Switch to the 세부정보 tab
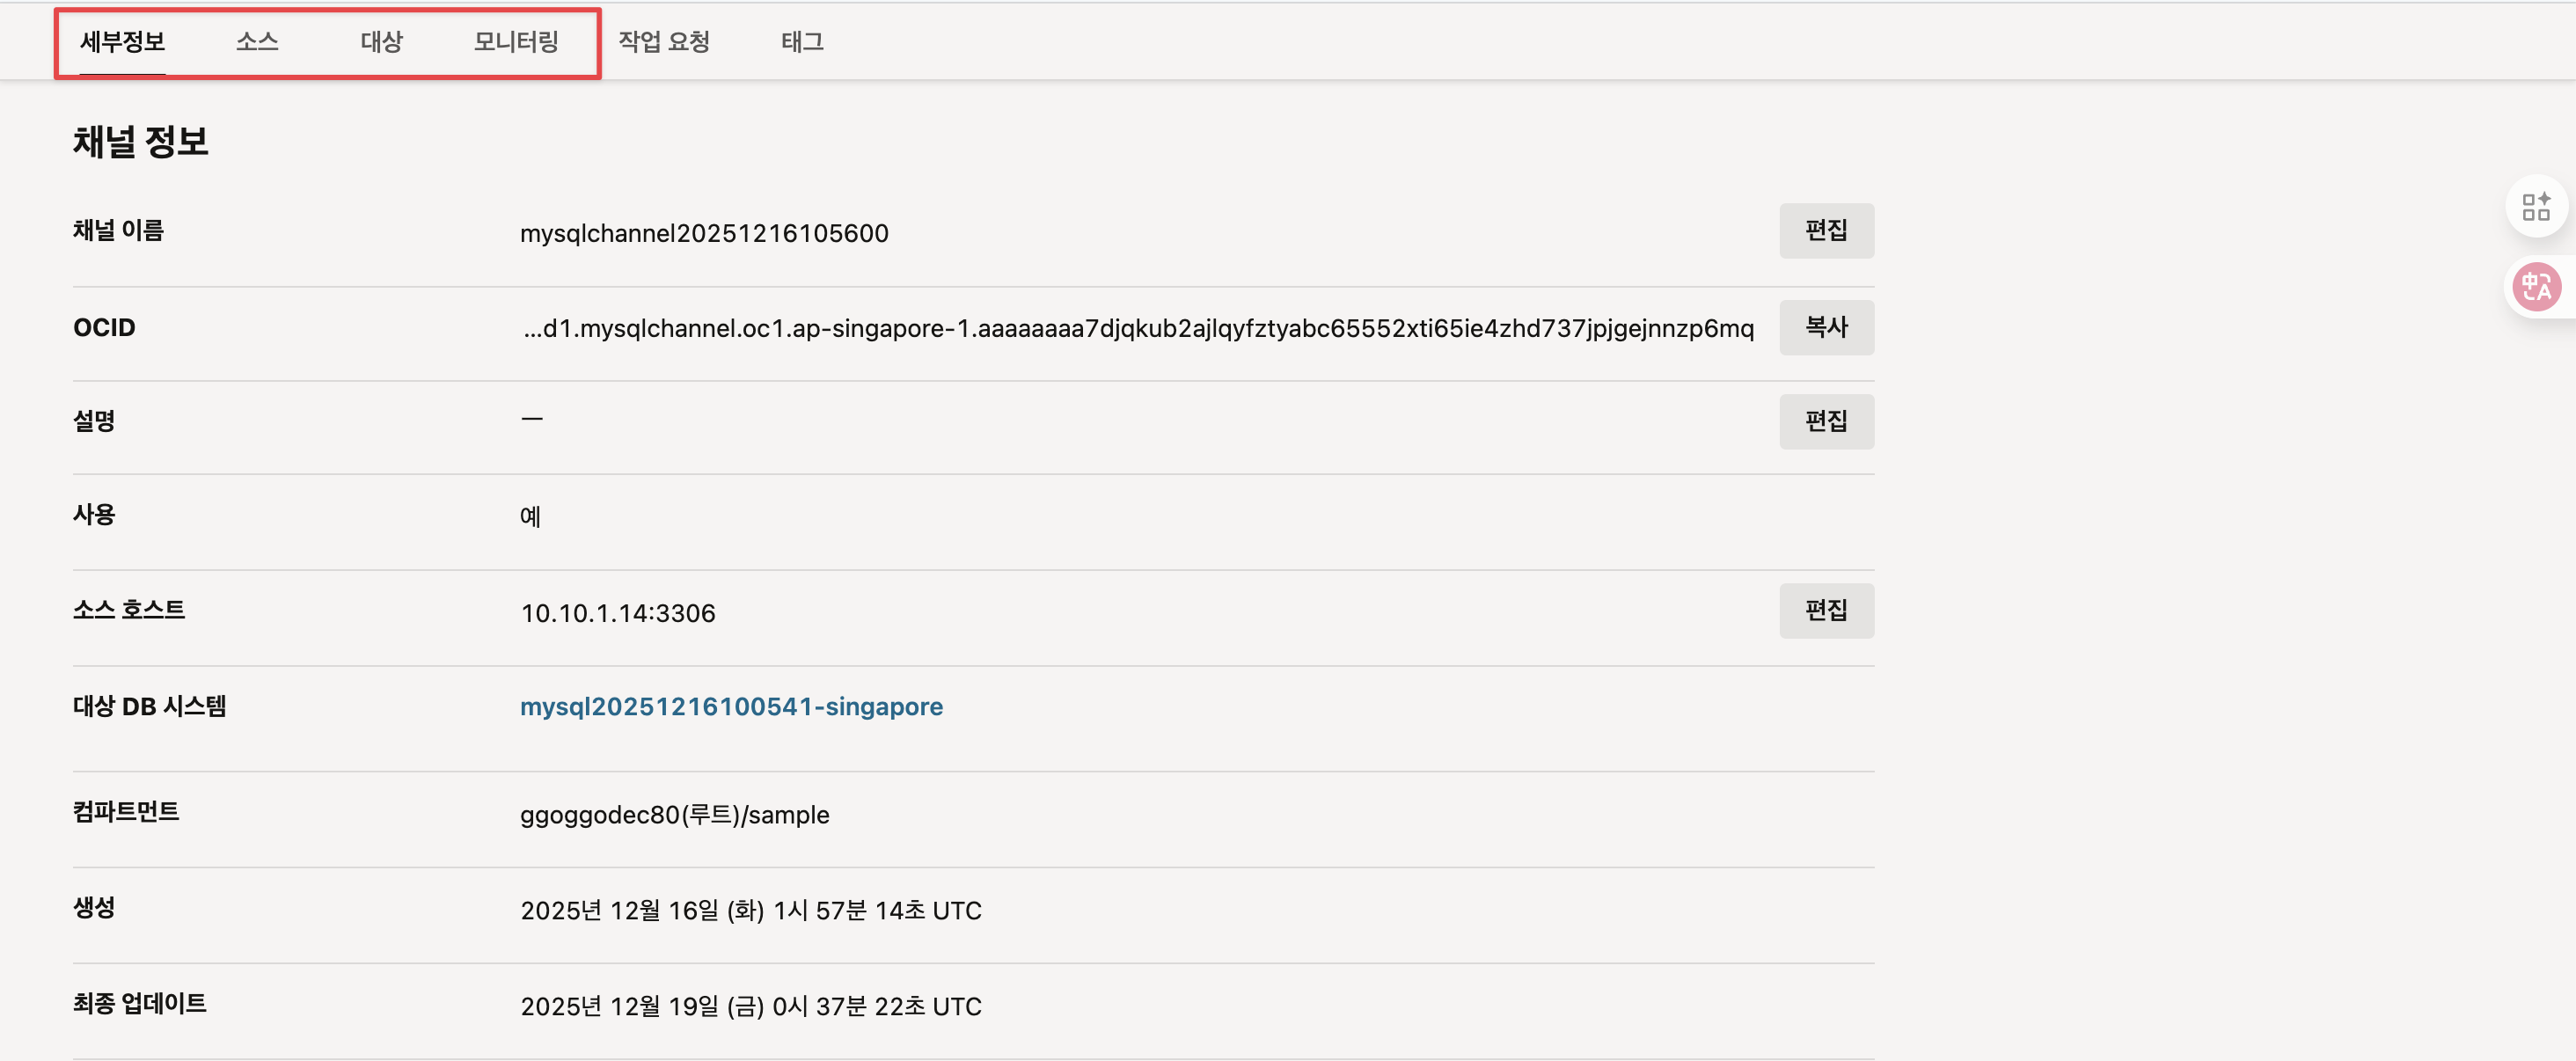2576x1061 pixels. click(x=122, y=42)
